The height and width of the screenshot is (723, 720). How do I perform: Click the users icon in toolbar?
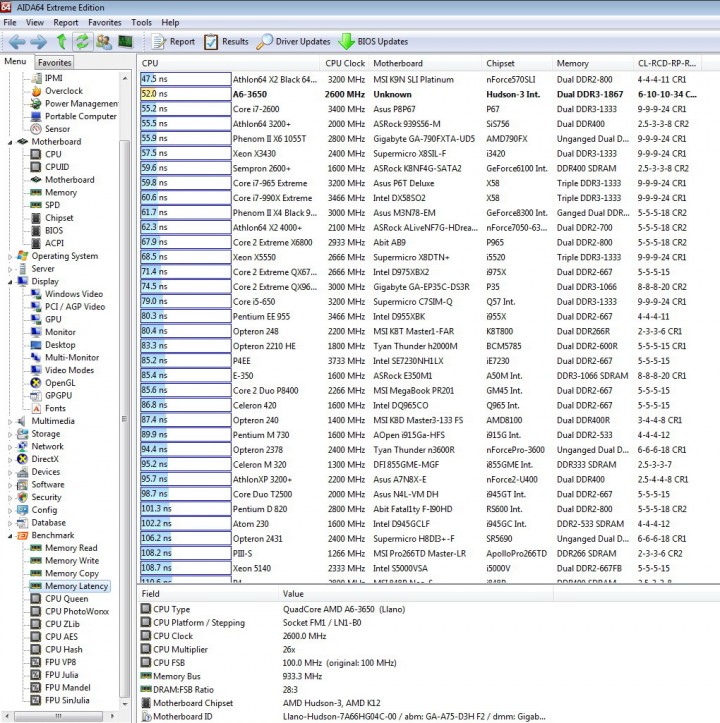[104, 42]
